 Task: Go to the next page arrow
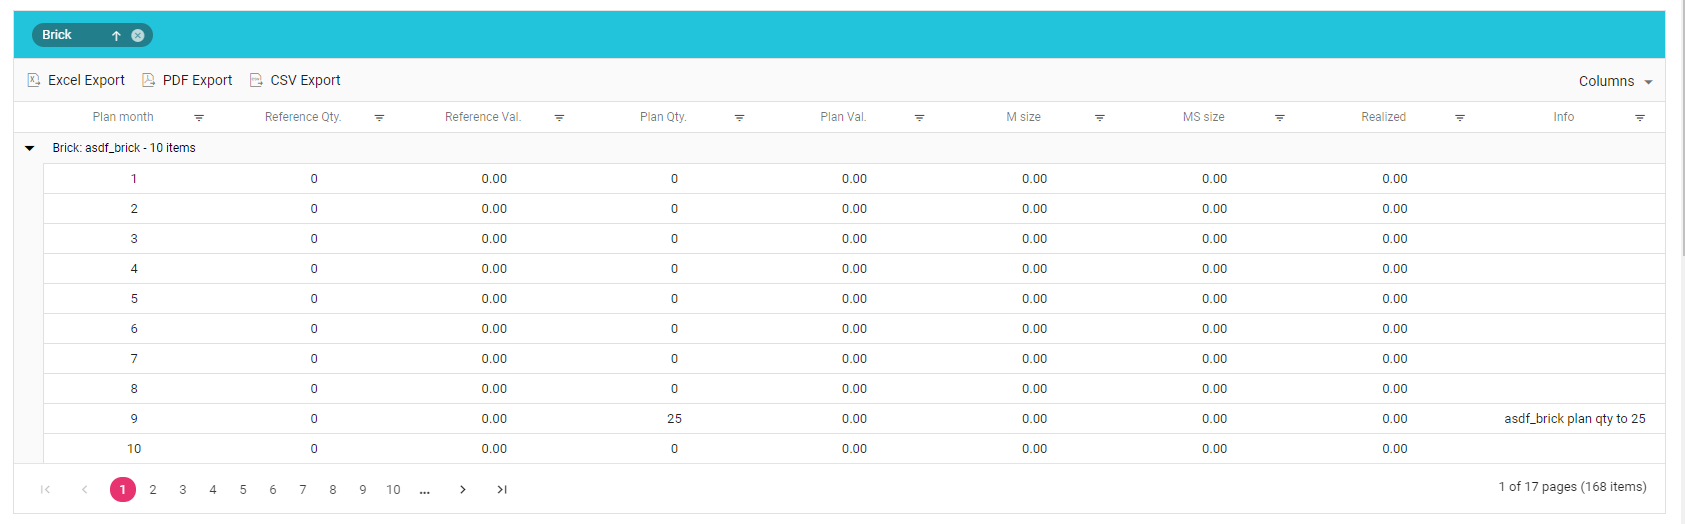pos(462,489)
